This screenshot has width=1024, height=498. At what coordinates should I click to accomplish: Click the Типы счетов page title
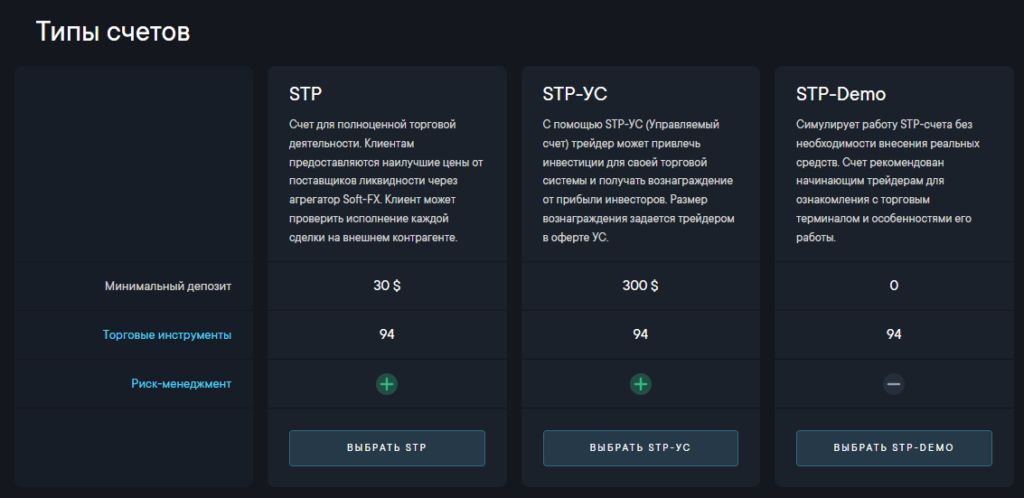click(113, 32)
